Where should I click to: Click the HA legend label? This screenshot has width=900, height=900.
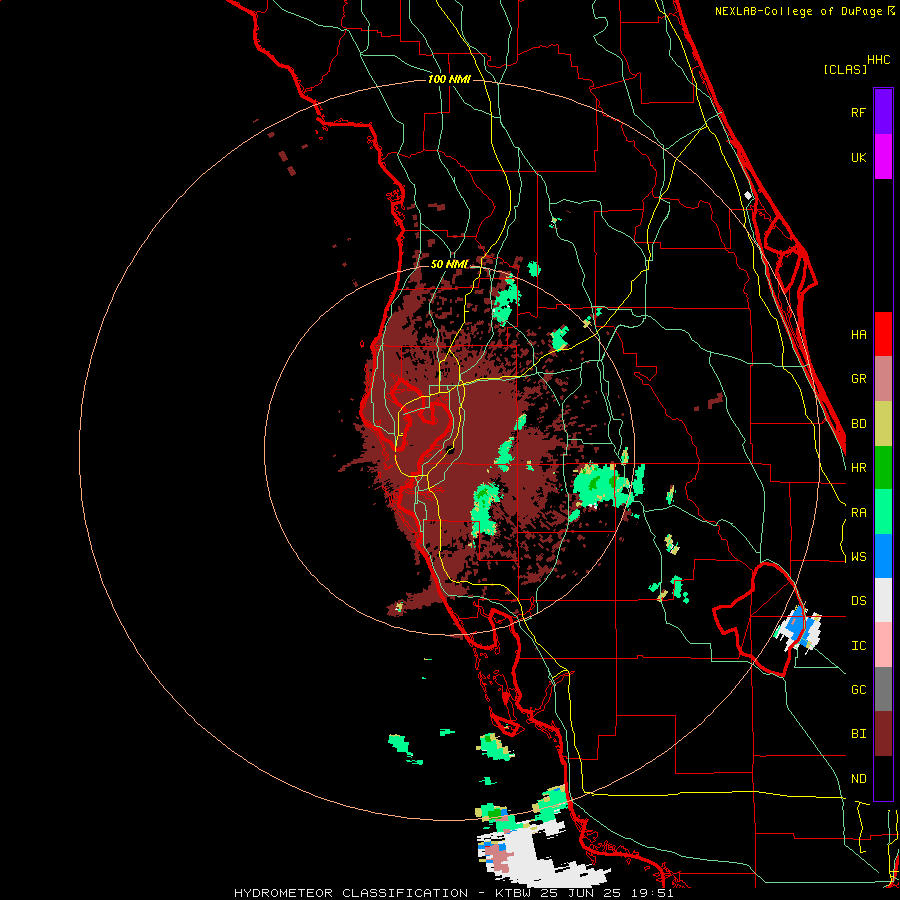coord(858,334)
